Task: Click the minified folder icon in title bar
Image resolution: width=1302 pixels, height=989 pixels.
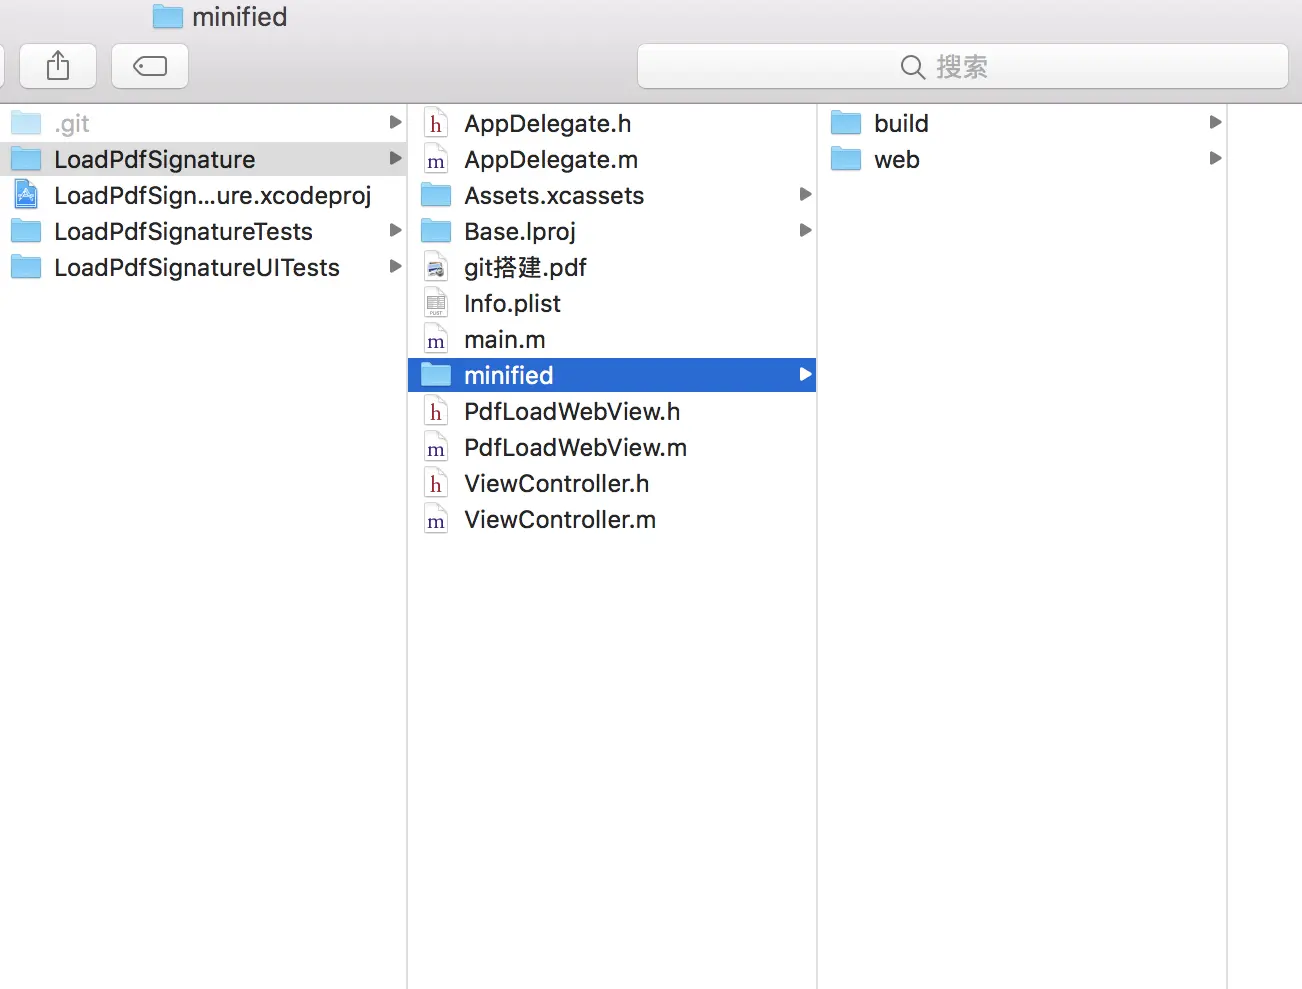Action: (x=168, y=17)
